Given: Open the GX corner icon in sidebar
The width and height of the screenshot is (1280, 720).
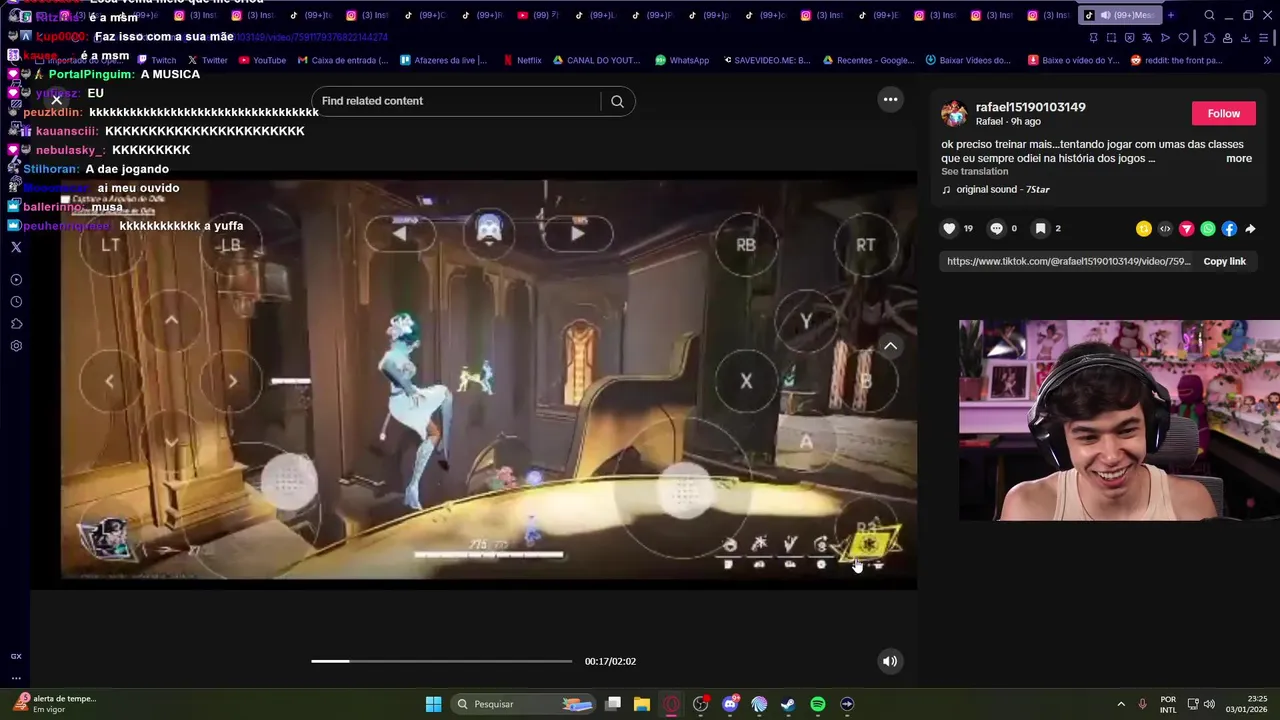Looking at the screenshot, I should click(x=16, y=656).
